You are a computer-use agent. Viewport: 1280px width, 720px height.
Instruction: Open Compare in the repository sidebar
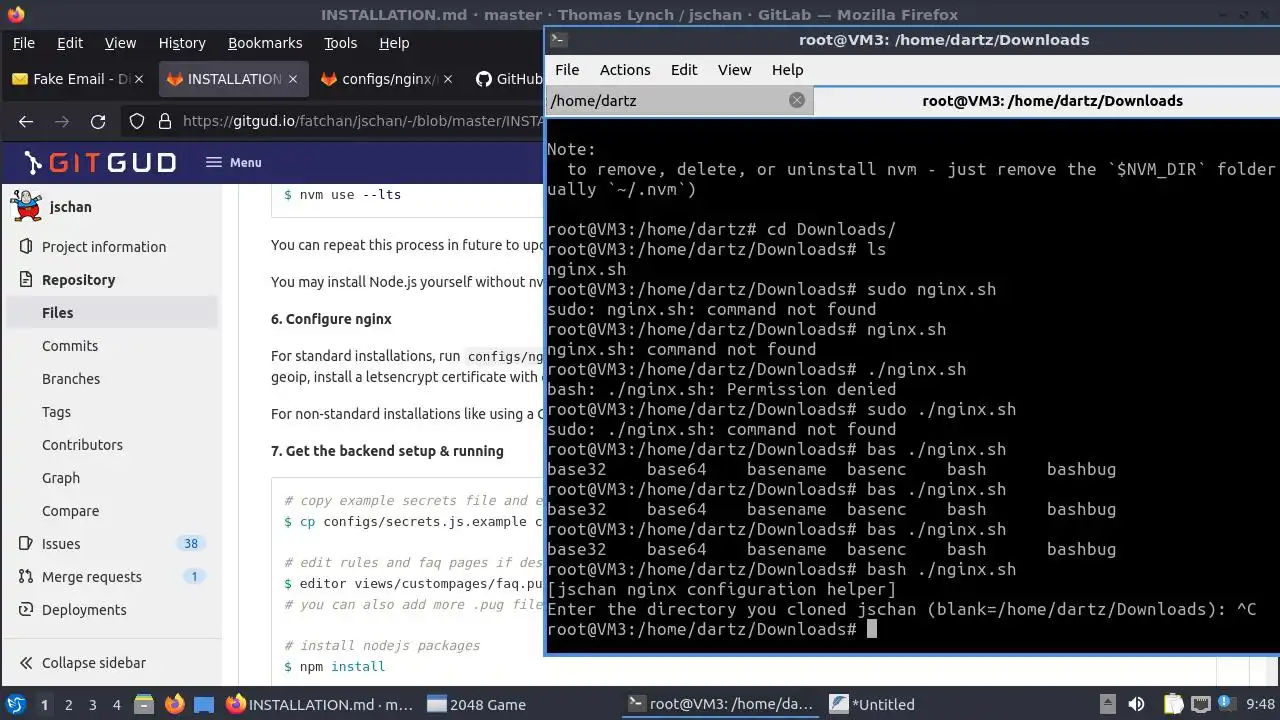[70, 511]
